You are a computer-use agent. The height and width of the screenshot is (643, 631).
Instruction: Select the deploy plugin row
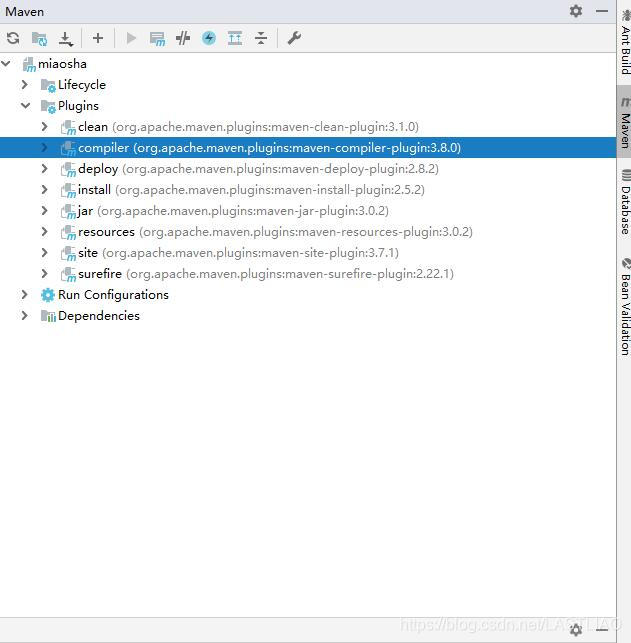308,169
